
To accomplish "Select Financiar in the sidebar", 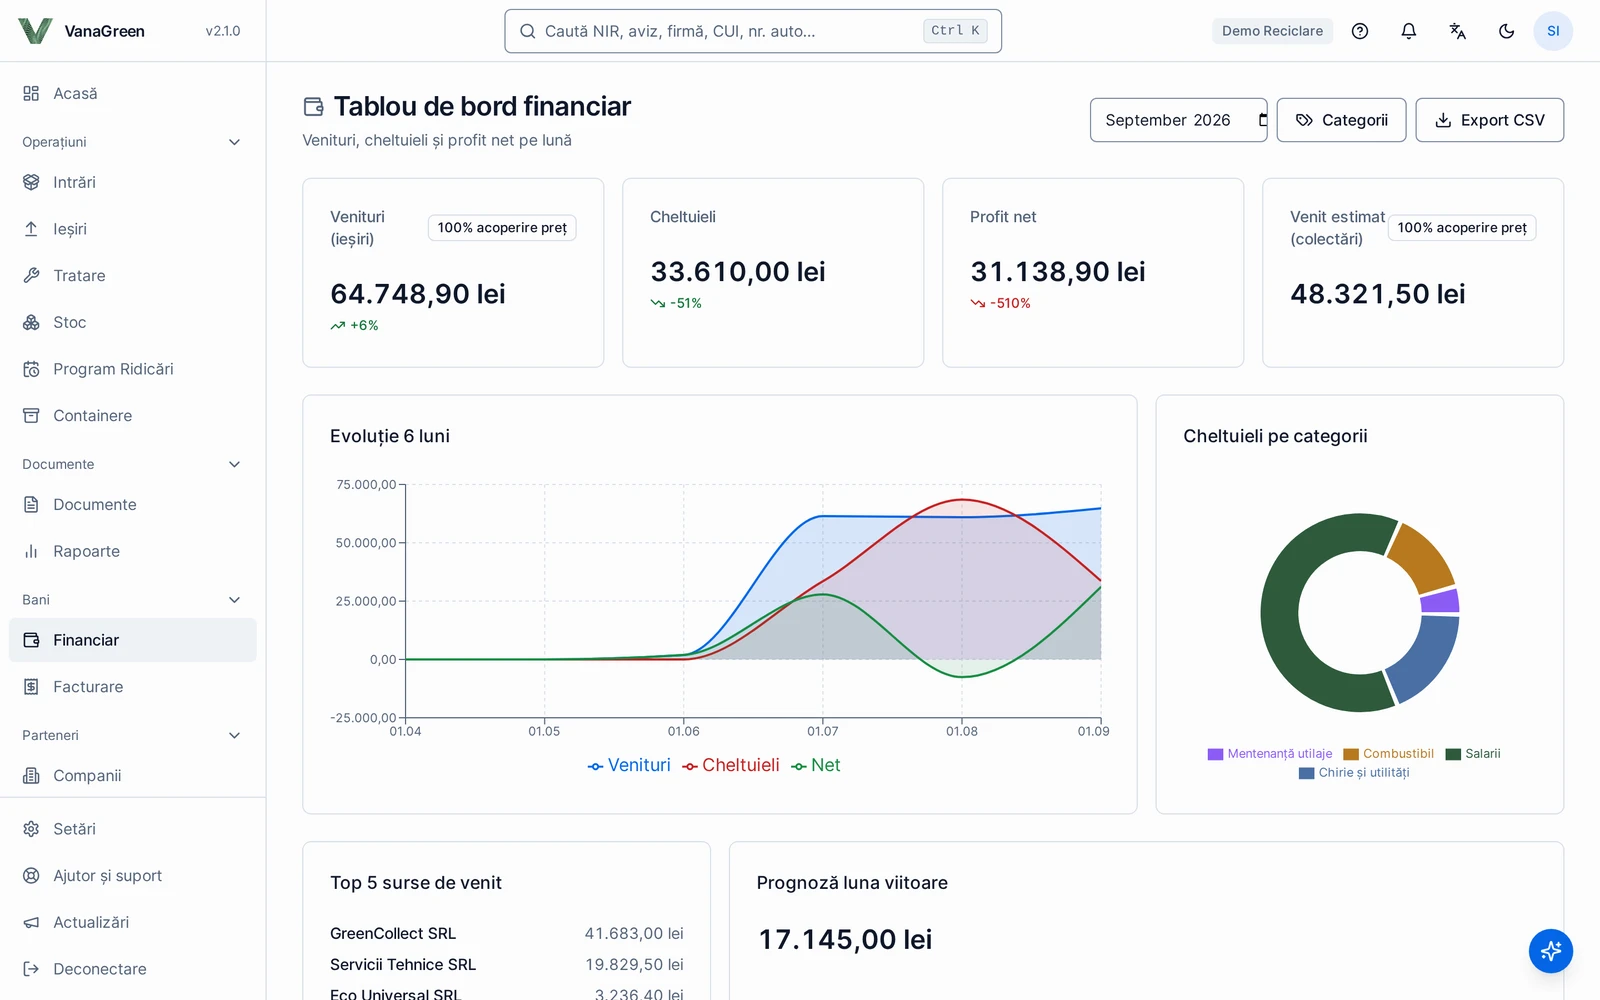I will coord(133,640).
